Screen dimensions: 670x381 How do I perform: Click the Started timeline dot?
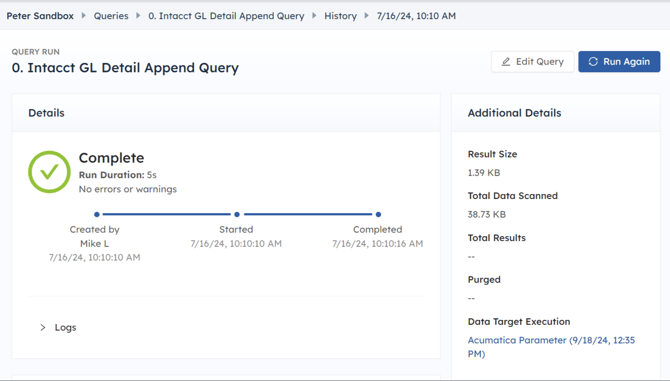coord(237,214)
